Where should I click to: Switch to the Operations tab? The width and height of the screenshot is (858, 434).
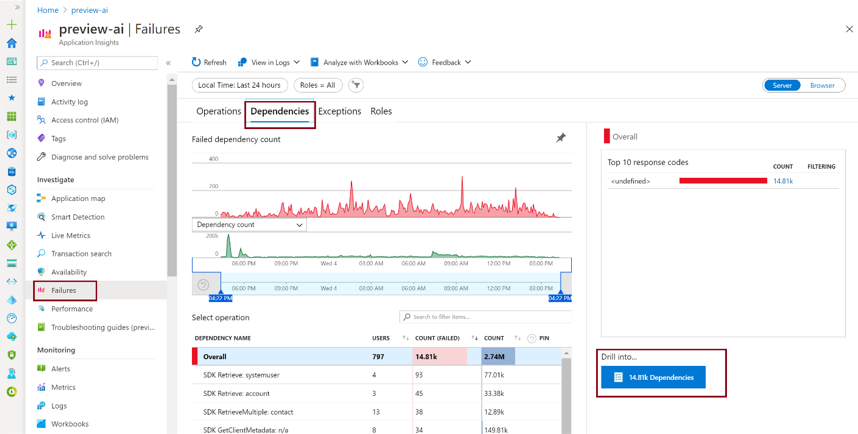coord(218,111)
